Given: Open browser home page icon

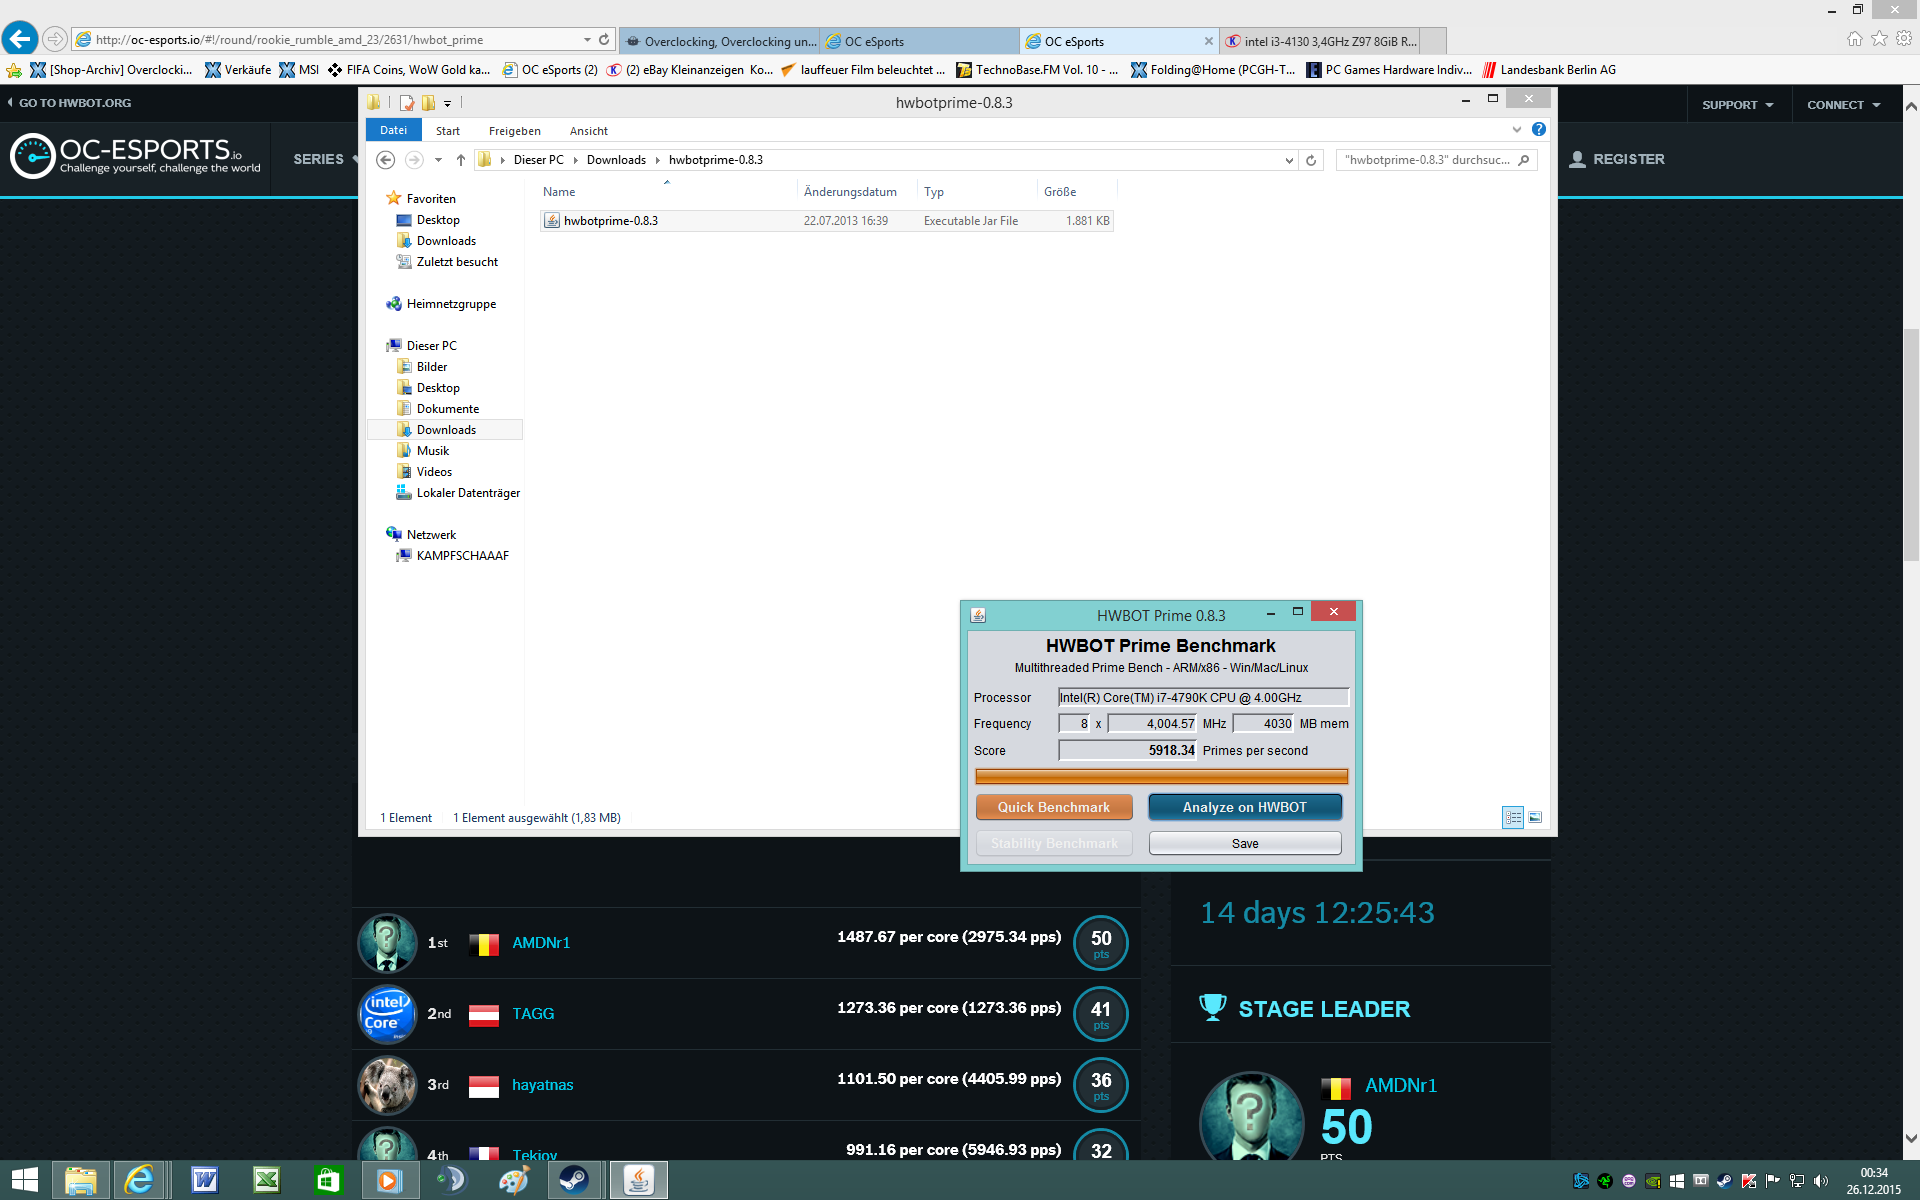Looking at the screenshot, I should 1854,39.
